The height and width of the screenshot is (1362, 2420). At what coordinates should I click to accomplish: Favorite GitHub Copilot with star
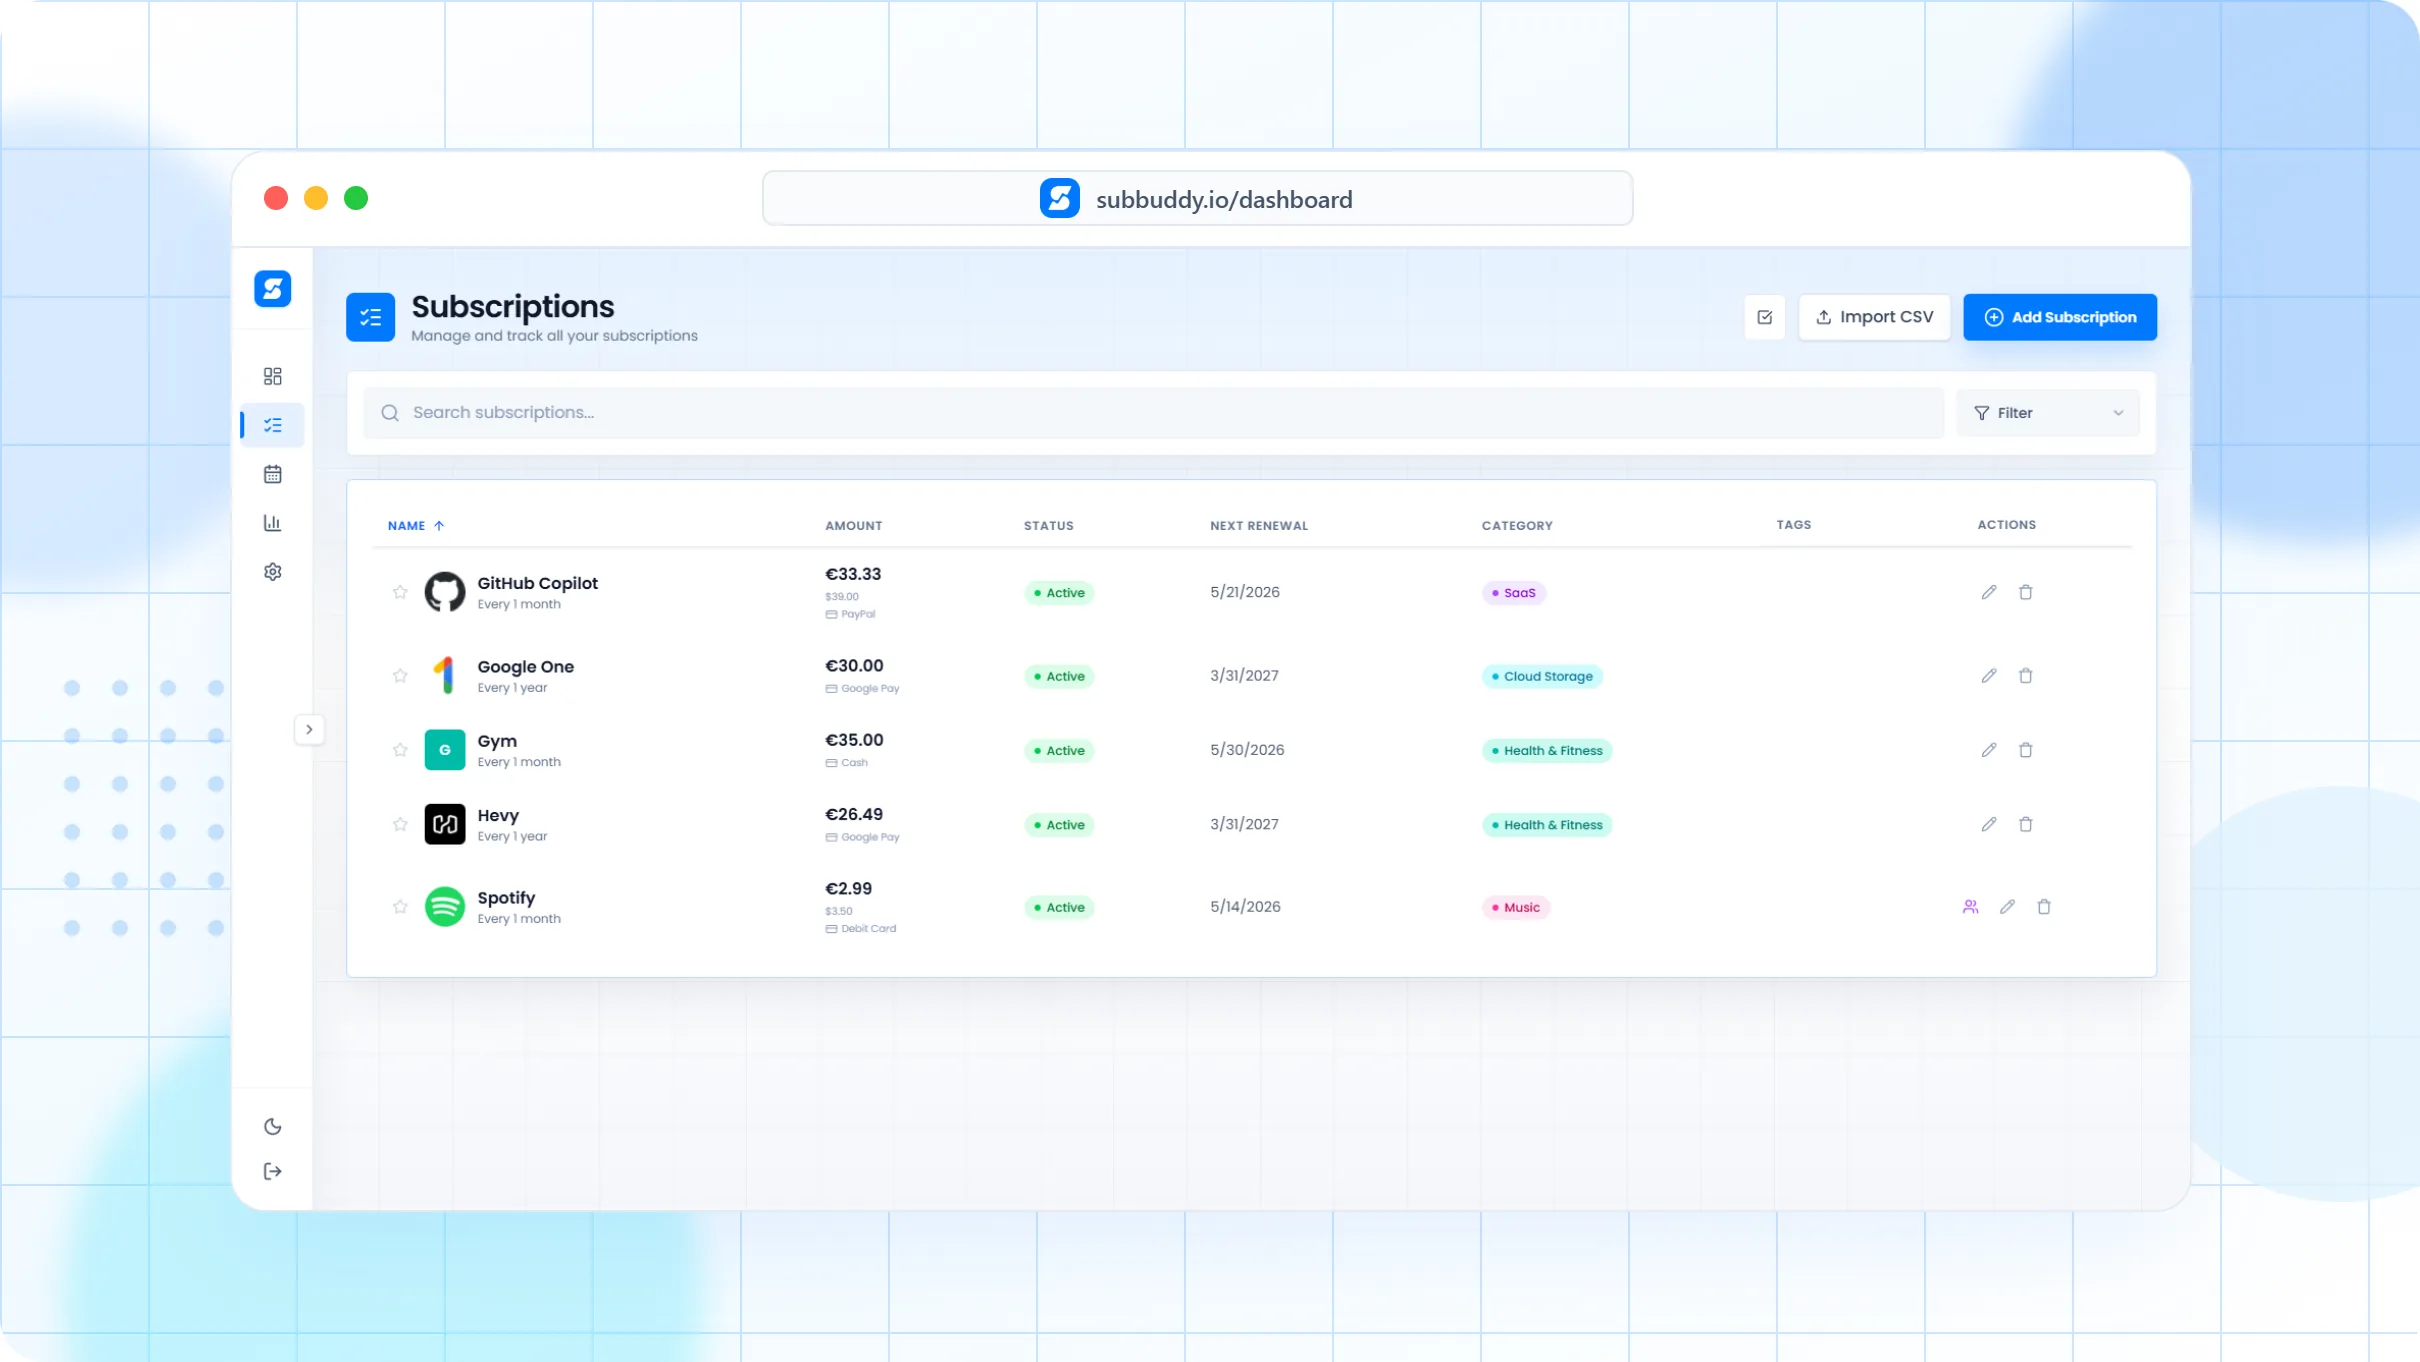coord(400,592)
